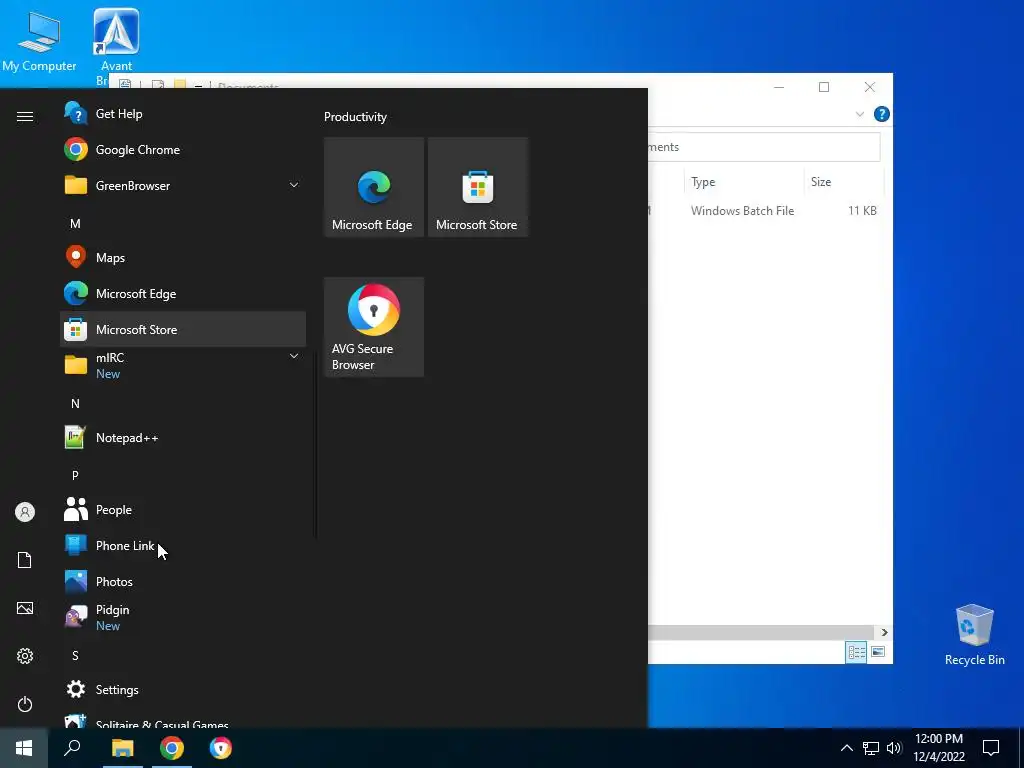Open the AVG Secure Browser tile

click(374, 327)
